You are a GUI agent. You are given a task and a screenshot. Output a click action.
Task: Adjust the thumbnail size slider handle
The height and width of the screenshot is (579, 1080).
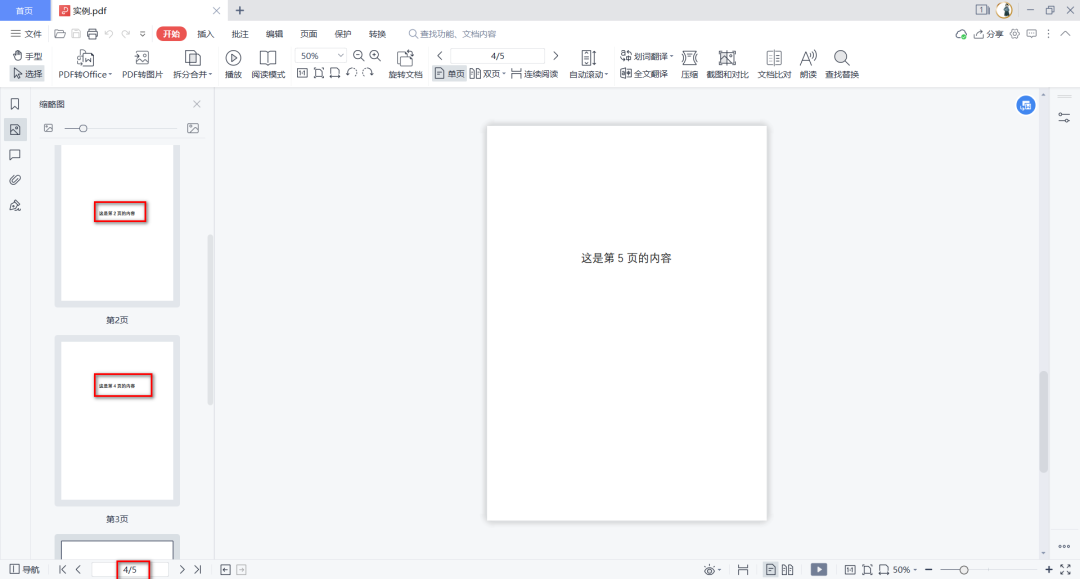[x=83, y=128]
